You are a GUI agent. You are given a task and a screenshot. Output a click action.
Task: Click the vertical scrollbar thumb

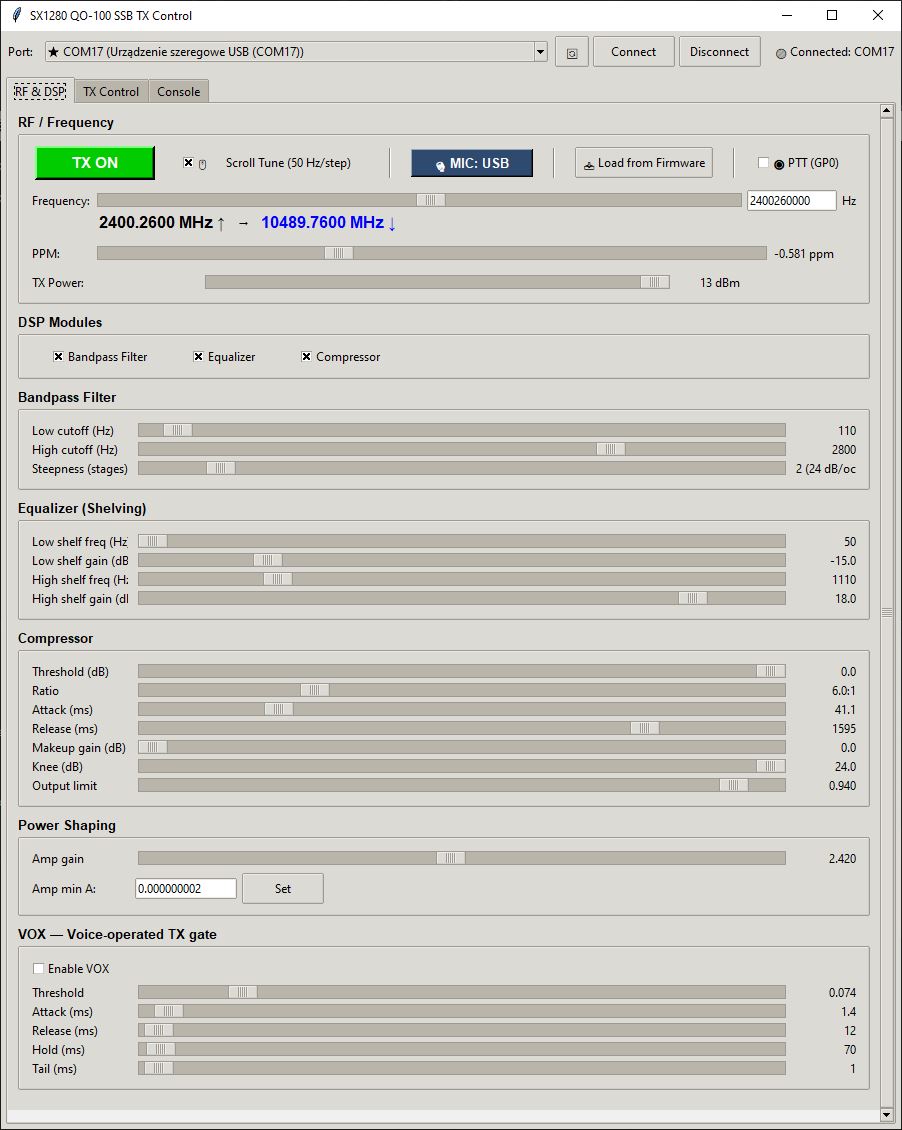(887, 613)
